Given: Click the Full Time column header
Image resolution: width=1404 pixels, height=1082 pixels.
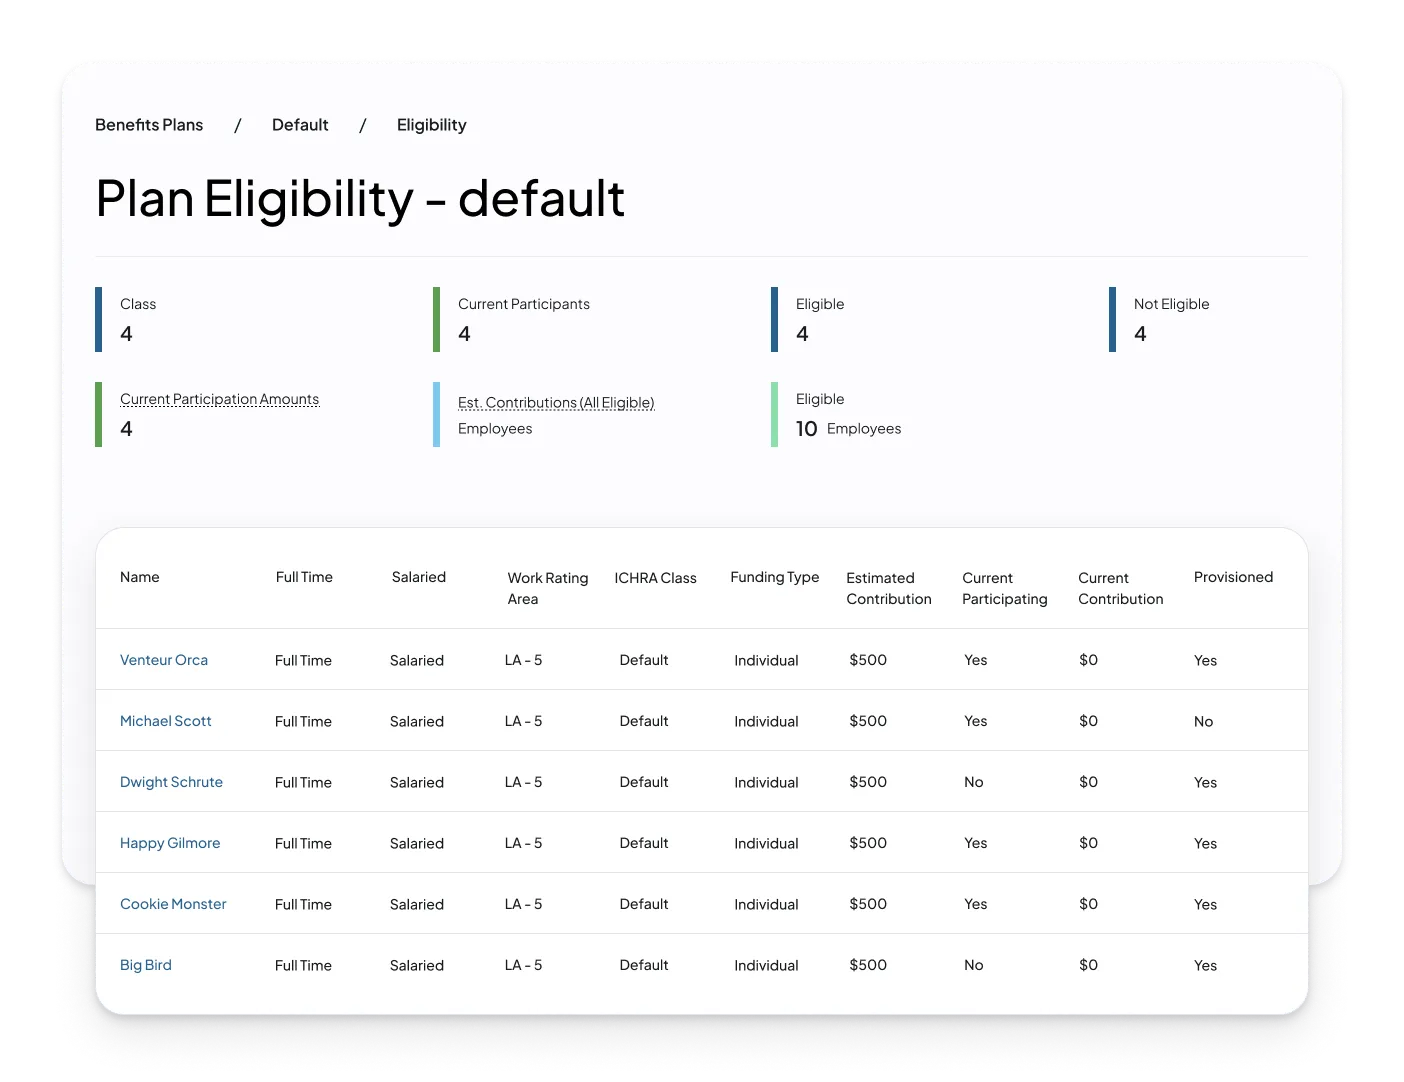Looking at the screenshot, I should pyautogui.click(x=304, y=577).
